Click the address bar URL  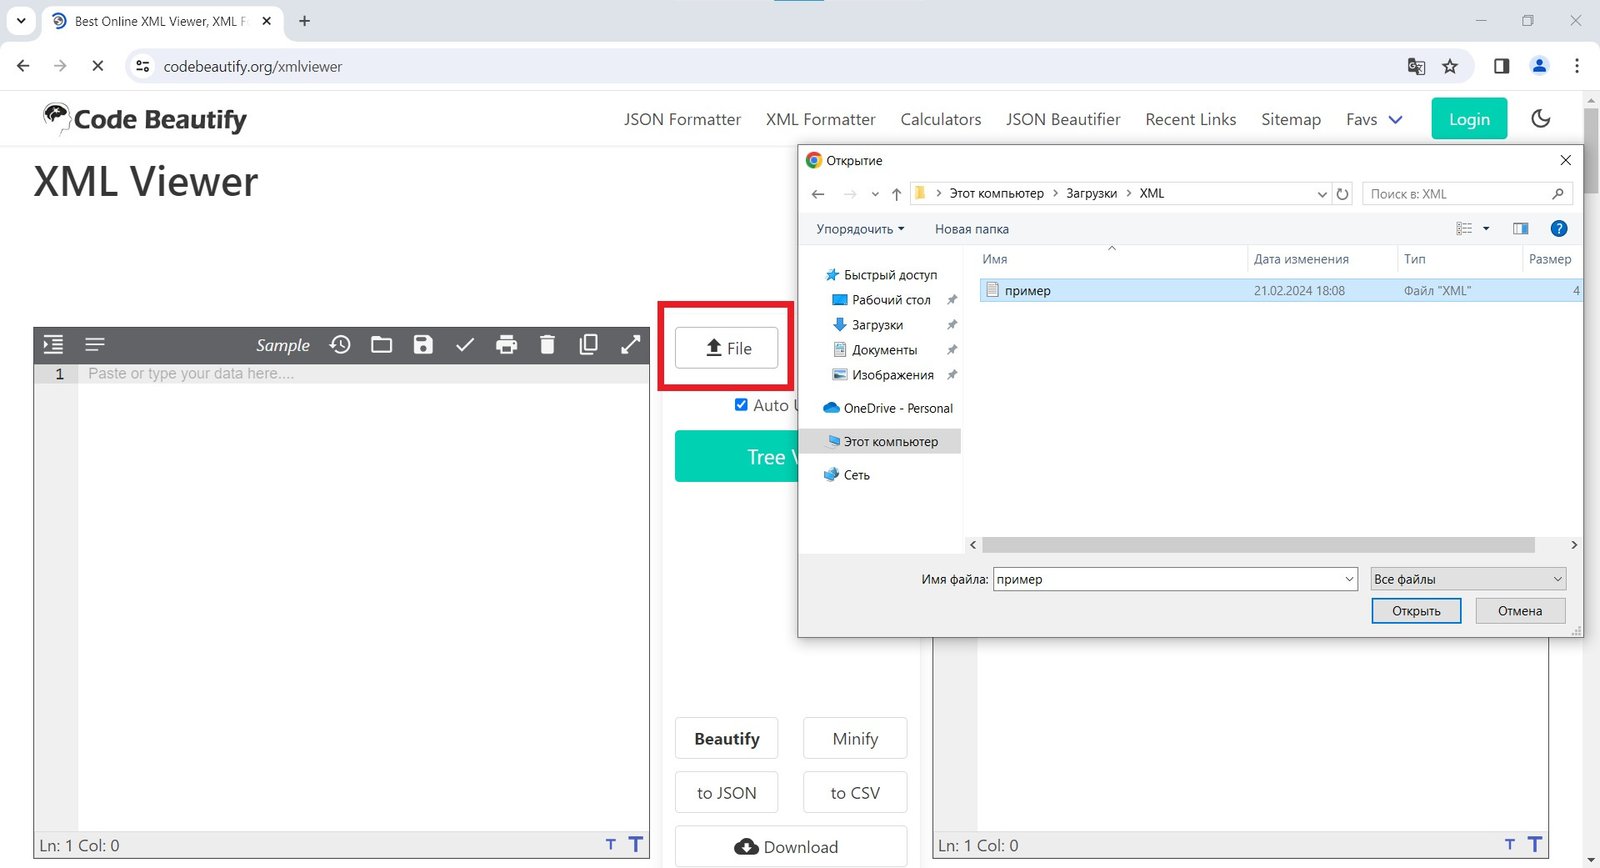(x=253, y=66)
